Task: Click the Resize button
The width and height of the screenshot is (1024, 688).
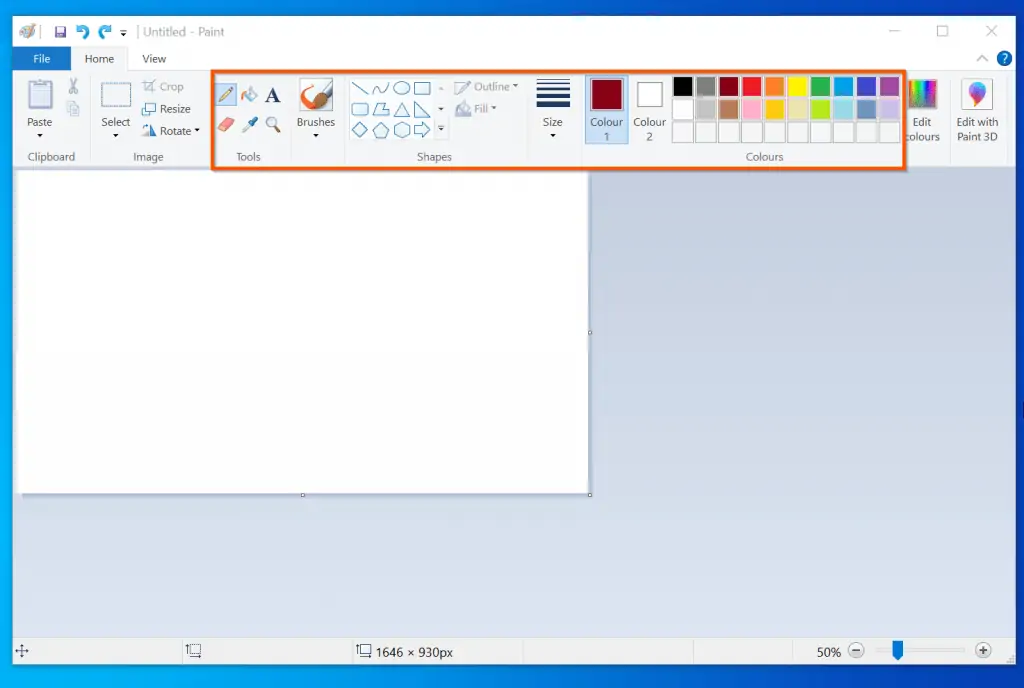Action: pyautogui.click(x=168, y=108)
